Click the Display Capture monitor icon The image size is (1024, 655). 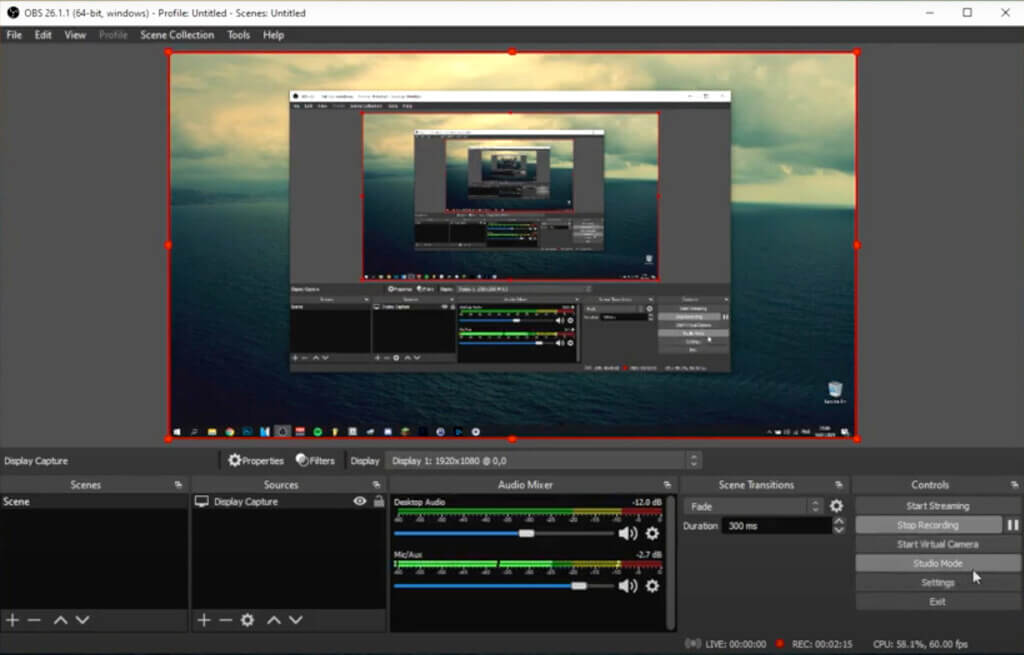(x=202, y=502)
